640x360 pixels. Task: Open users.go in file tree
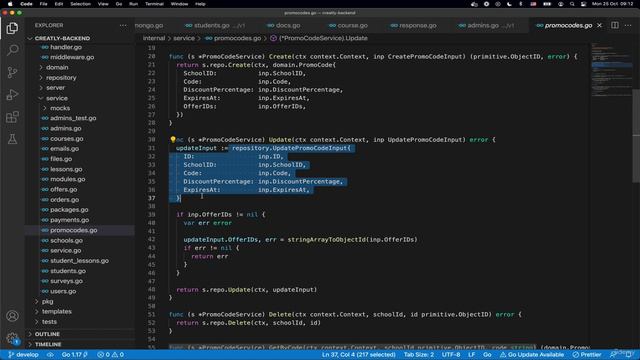(80, 291)
